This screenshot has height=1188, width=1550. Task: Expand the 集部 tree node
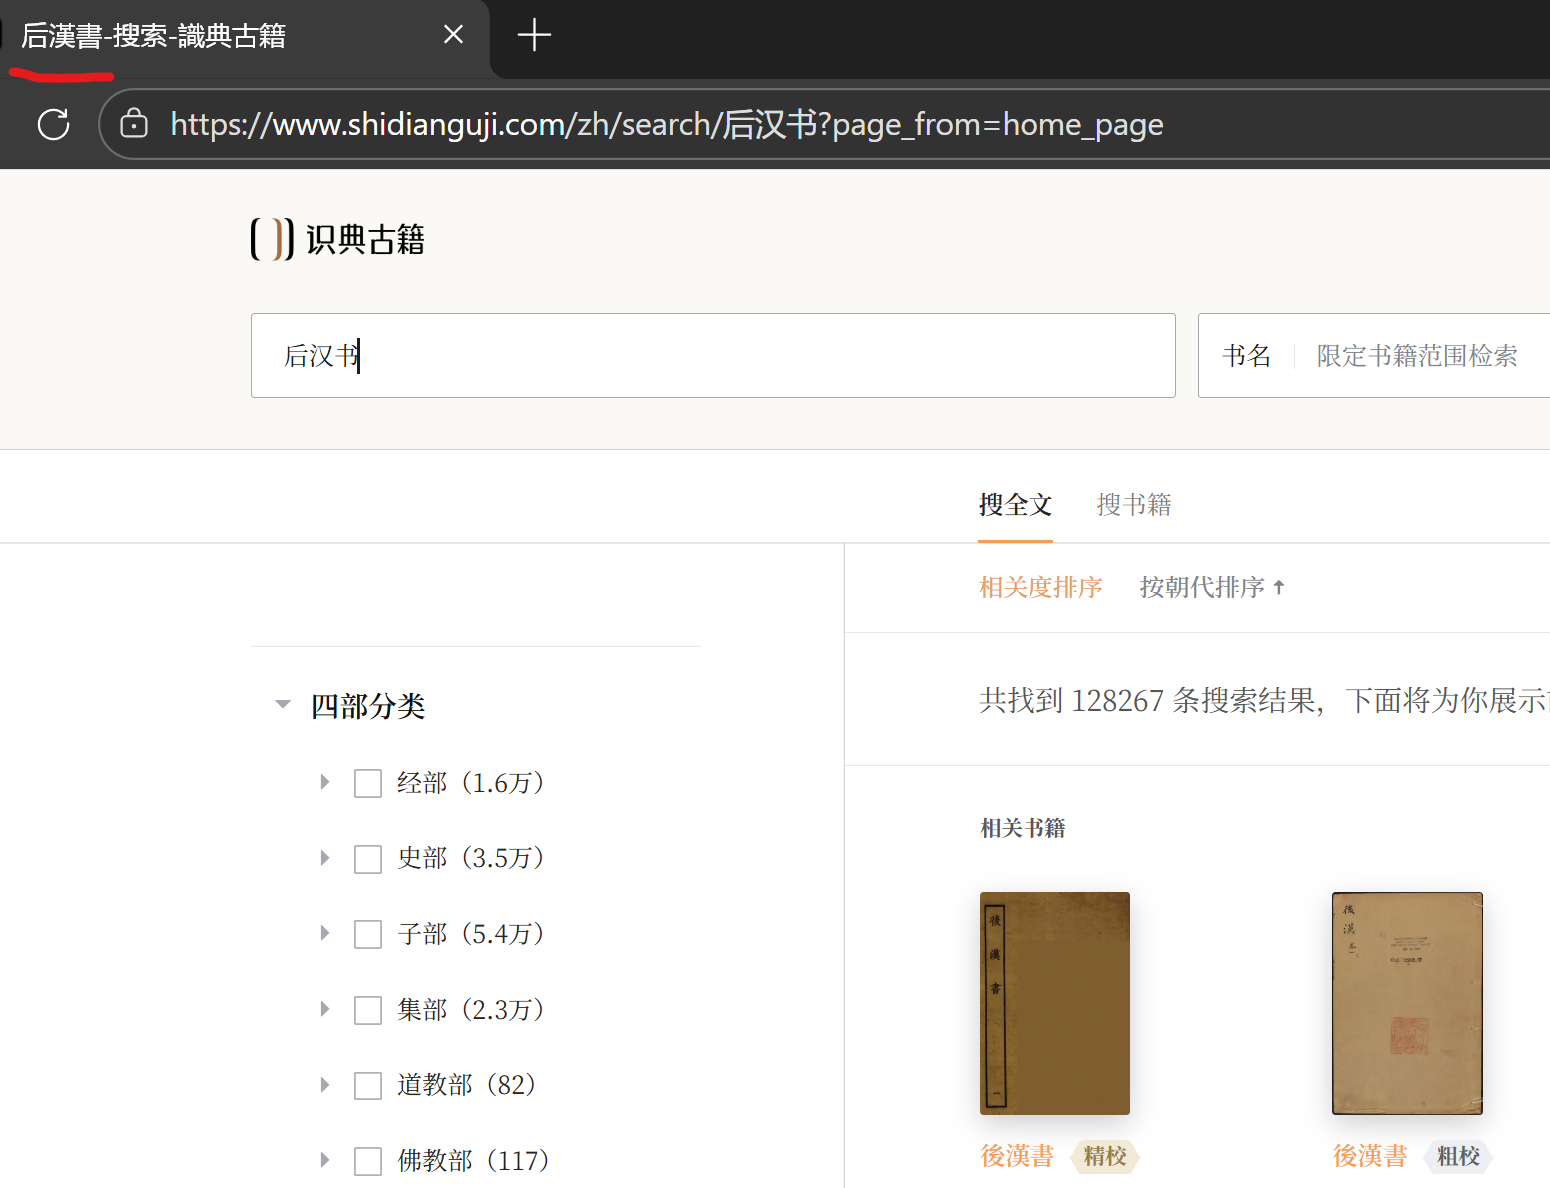point(325,1009)
